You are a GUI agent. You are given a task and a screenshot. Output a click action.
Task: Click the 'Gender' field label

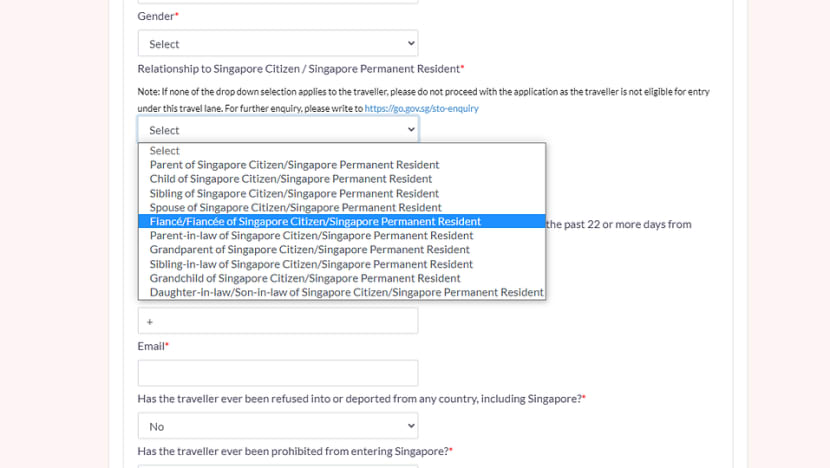click(x=158, y=16)
